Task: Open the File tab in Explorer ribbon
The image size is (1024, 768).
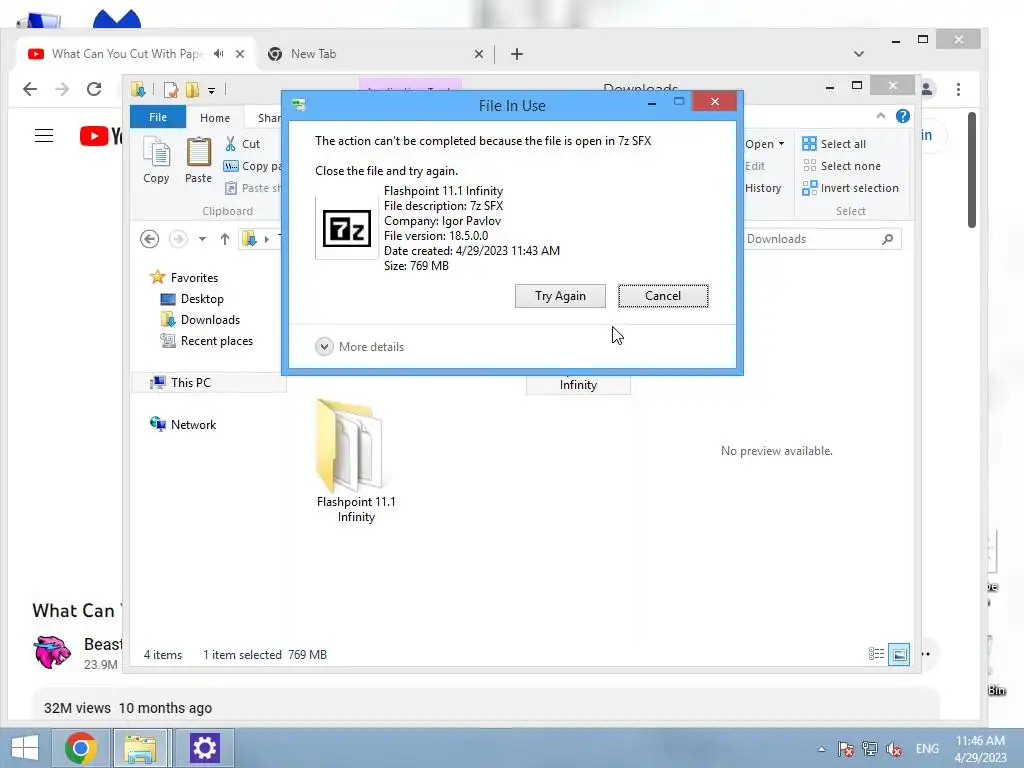Action: coord(158,117)
